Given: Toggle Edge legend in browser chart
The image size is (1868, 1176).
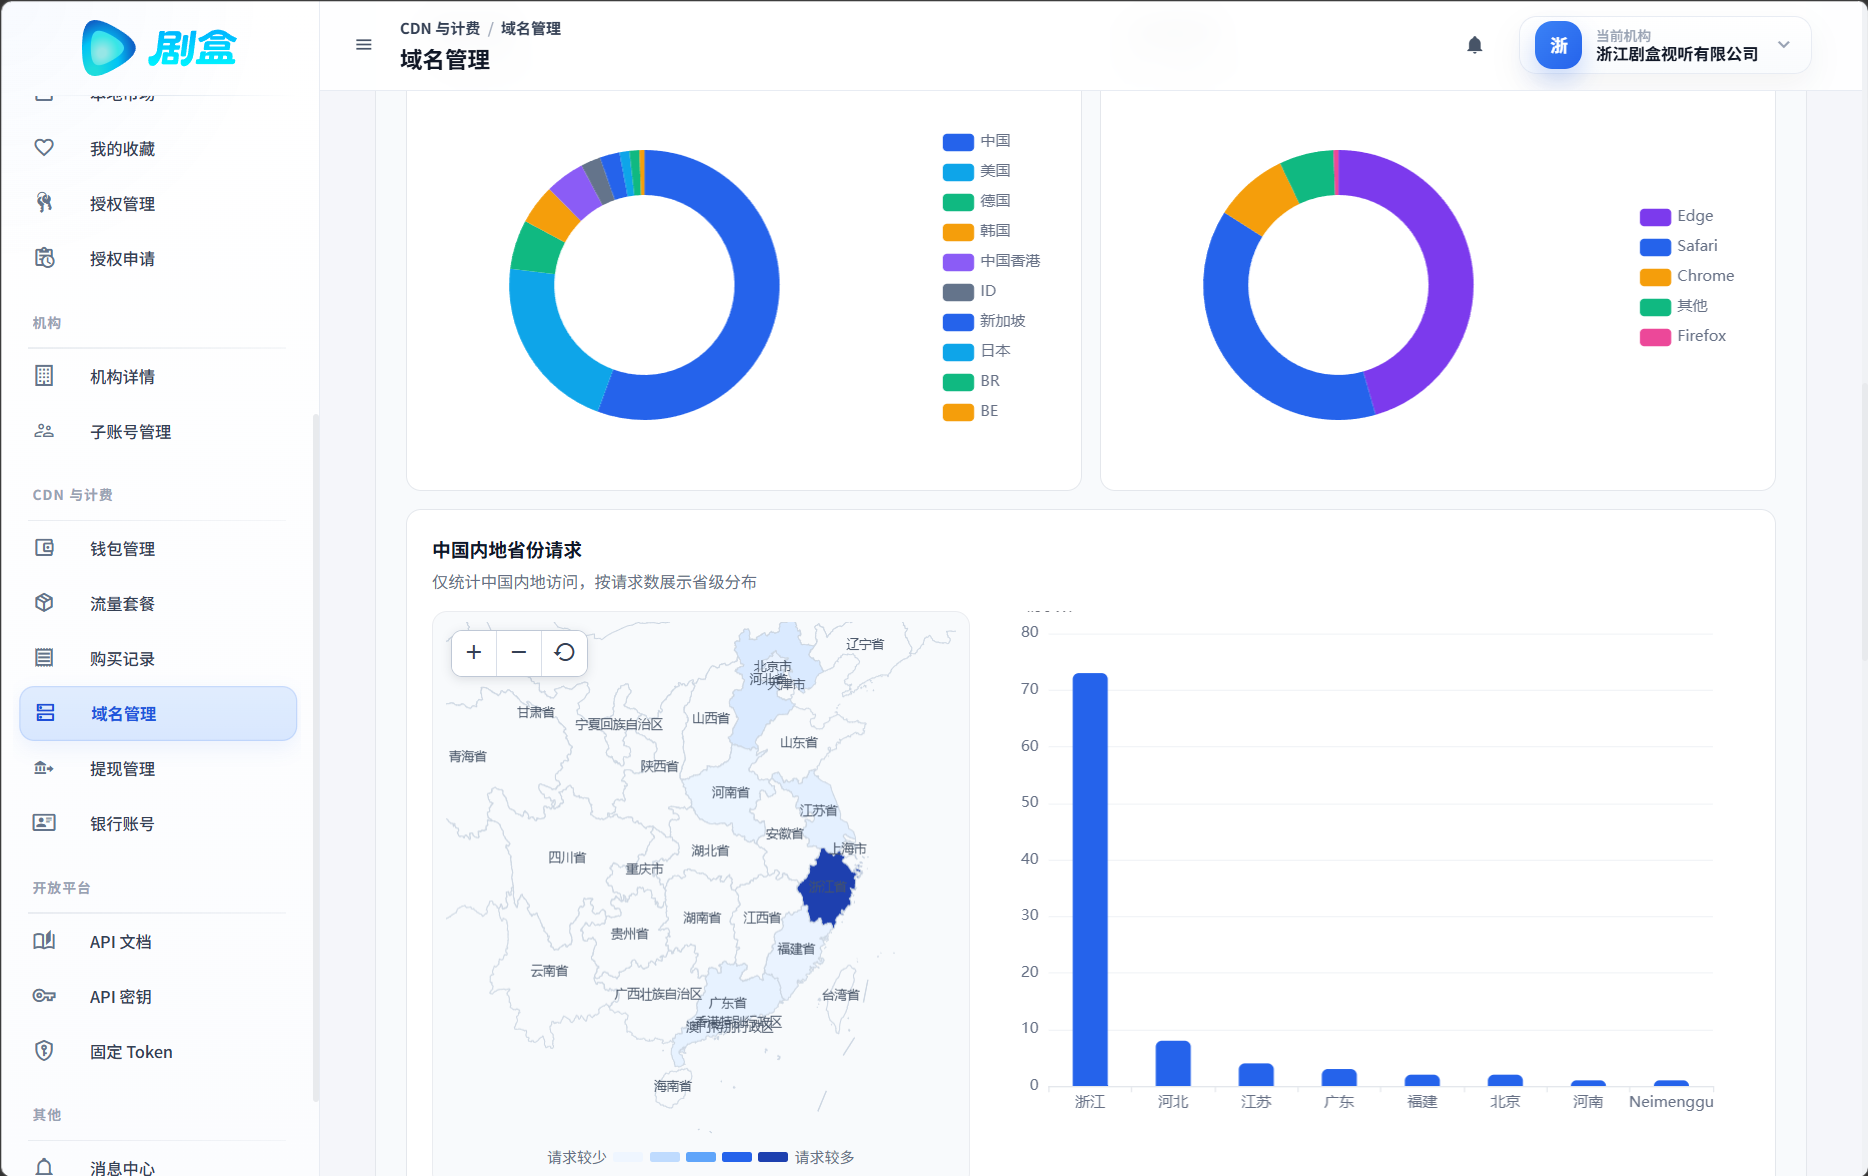Looking at the screenshot, I should click(x=1676, y=216).
